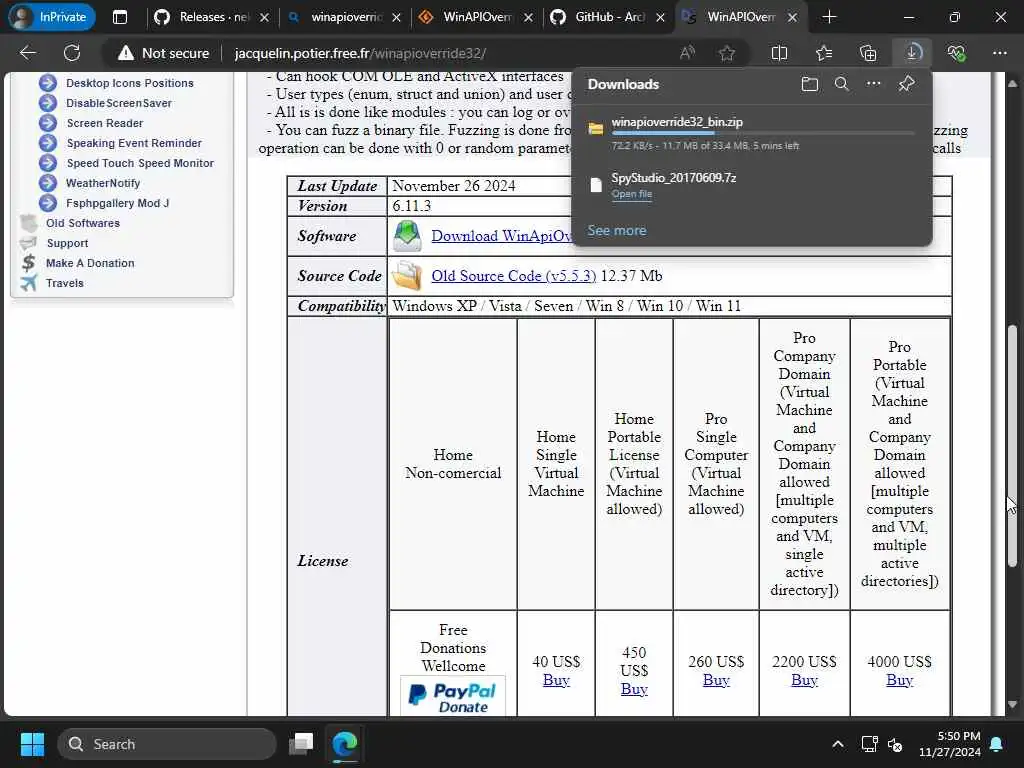Click Buy under 2200 US$
The image size is (1024, 768).
click(804, 680)
